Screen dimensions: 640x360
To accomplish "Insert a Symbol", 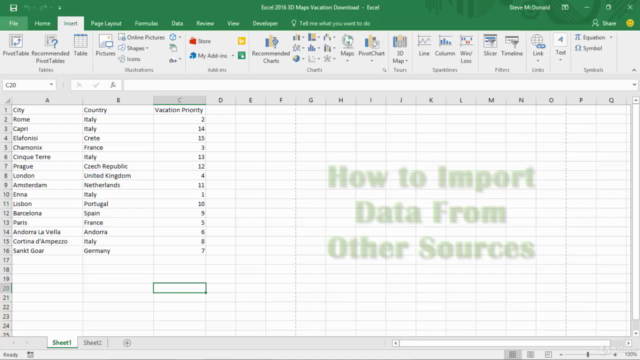I will 589,48.
